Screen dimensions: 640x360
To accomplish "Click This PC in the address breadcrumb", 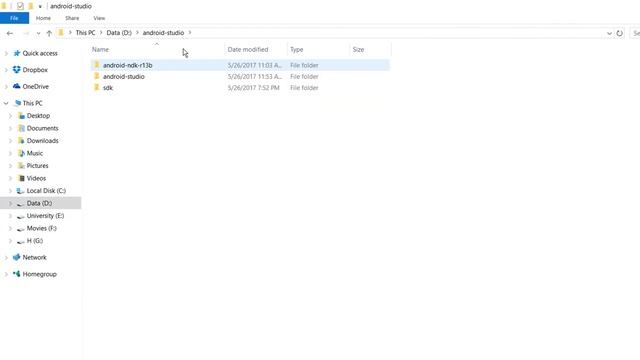I will (85, 33).
